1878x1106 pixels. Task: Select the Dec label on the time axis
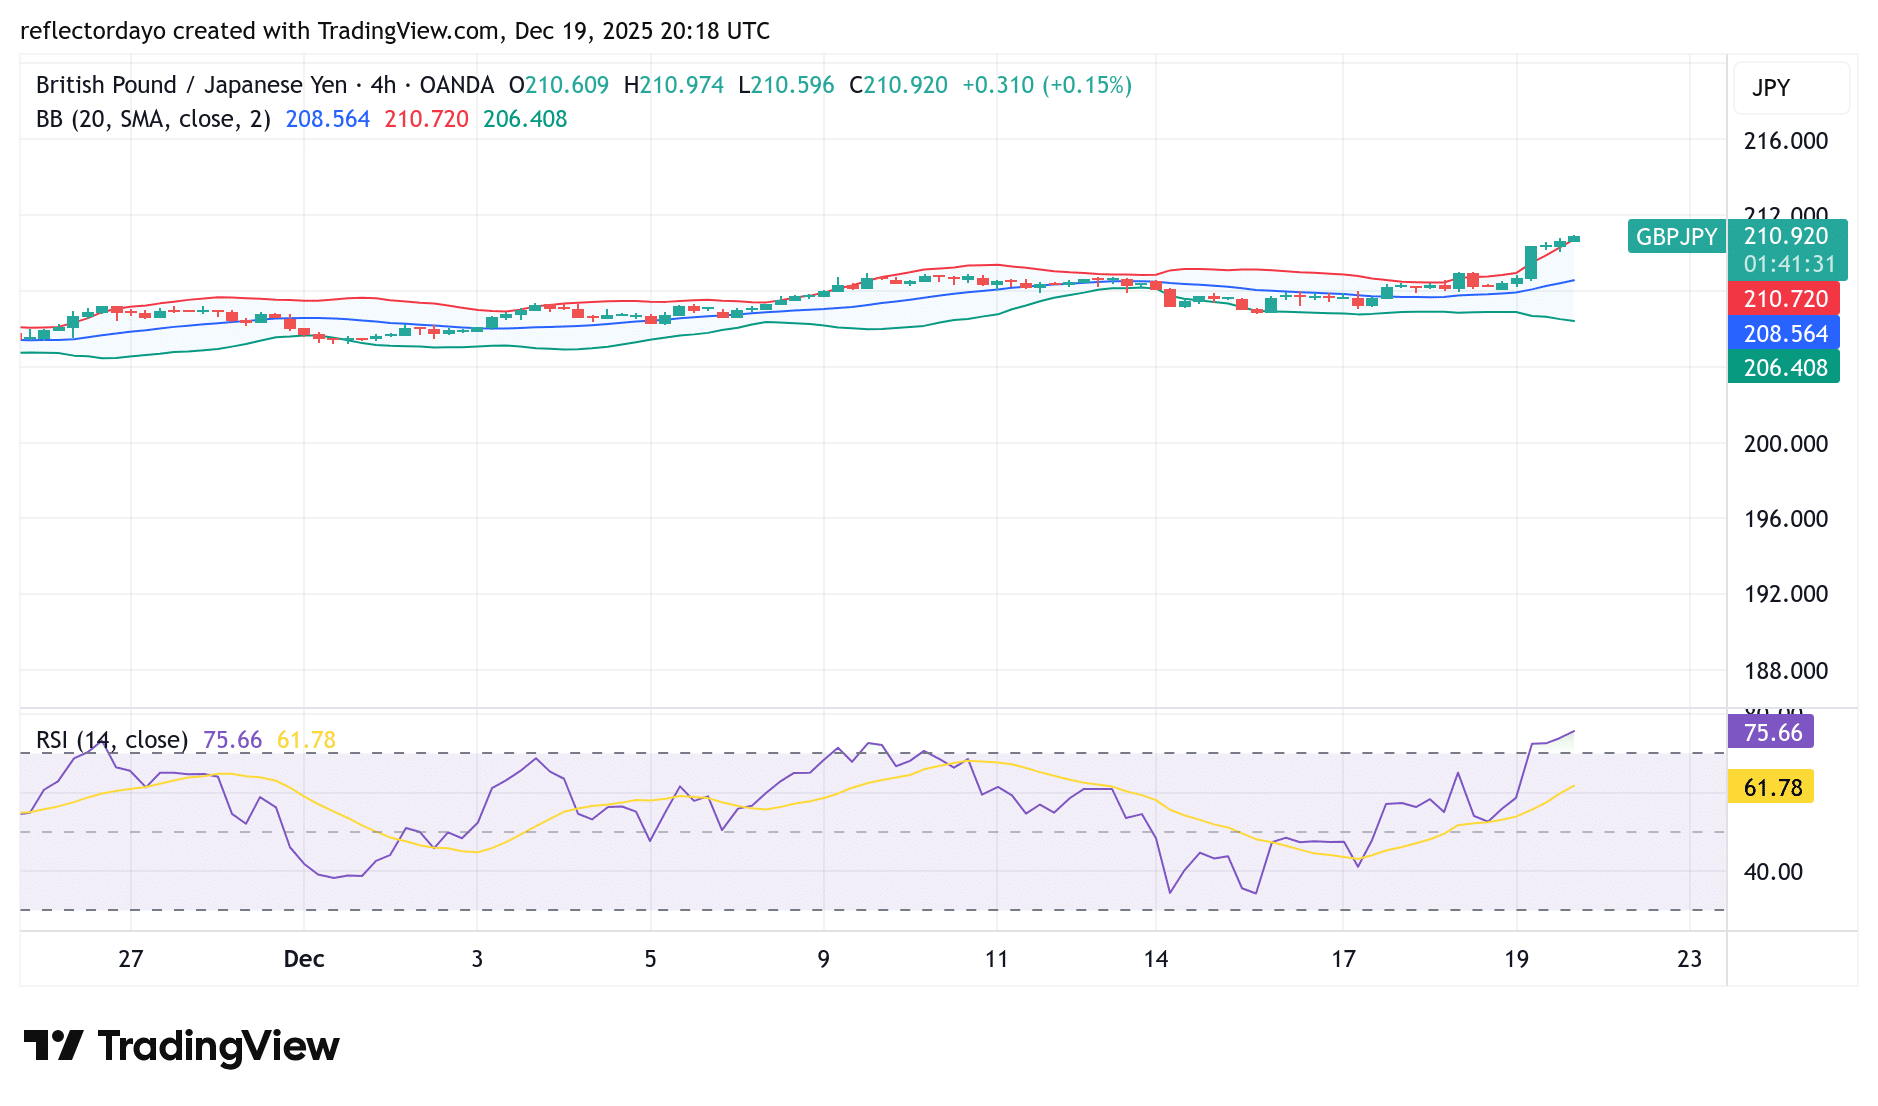(x=303, y=959)
